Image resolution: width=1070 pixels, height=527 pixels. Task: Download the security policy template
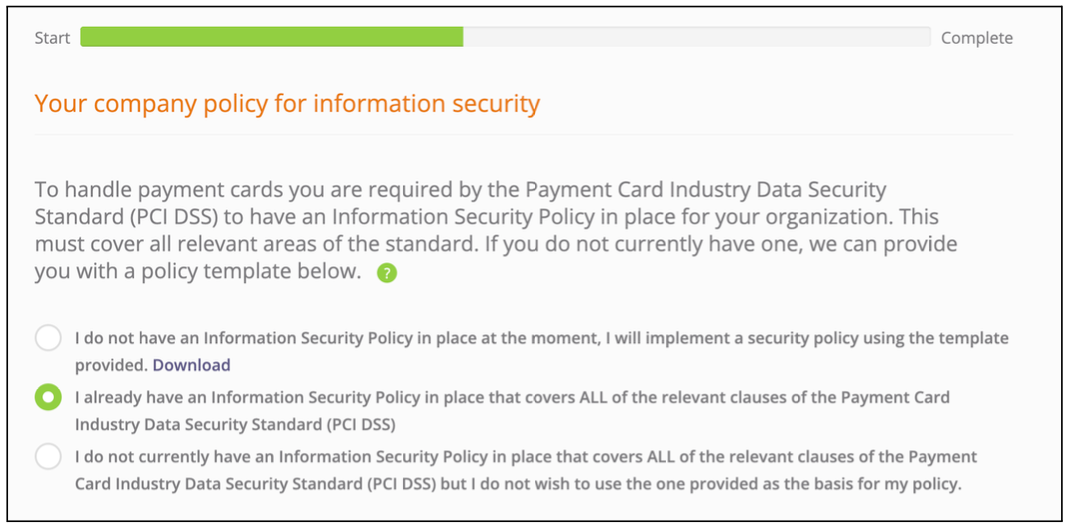click(191, 365)
